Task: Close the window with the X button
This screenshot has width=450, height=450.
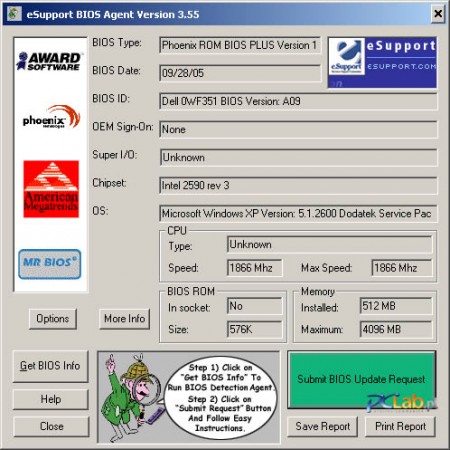Action: coord(438,14)
